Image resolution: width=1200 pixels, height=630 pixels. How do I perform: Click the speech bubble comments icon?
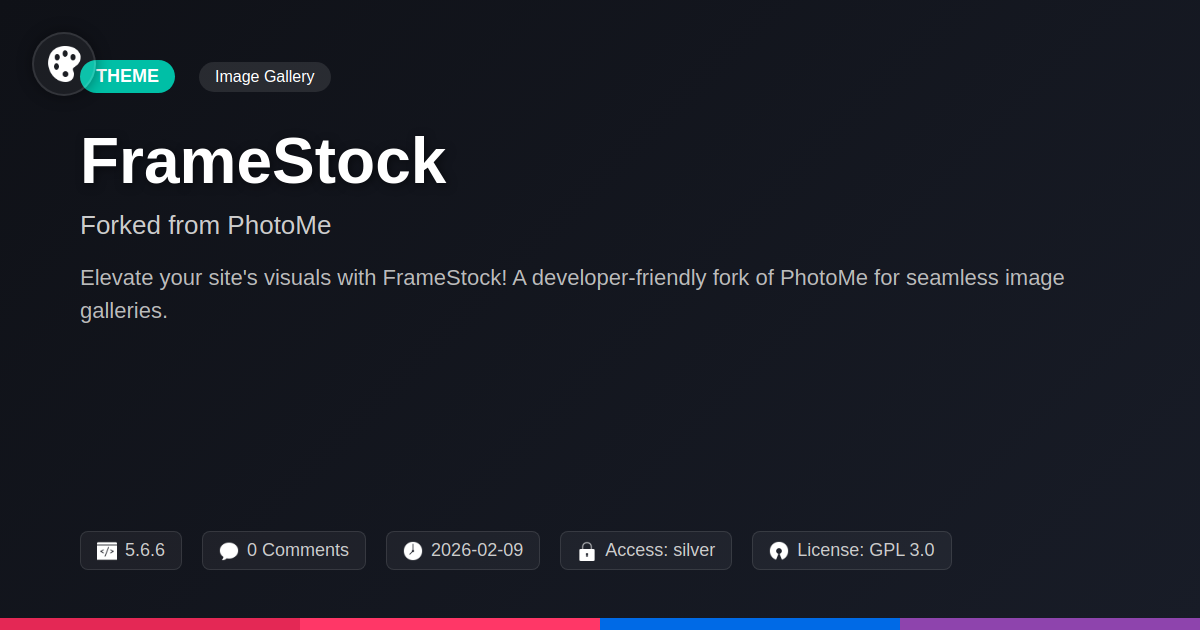(229, 551)
